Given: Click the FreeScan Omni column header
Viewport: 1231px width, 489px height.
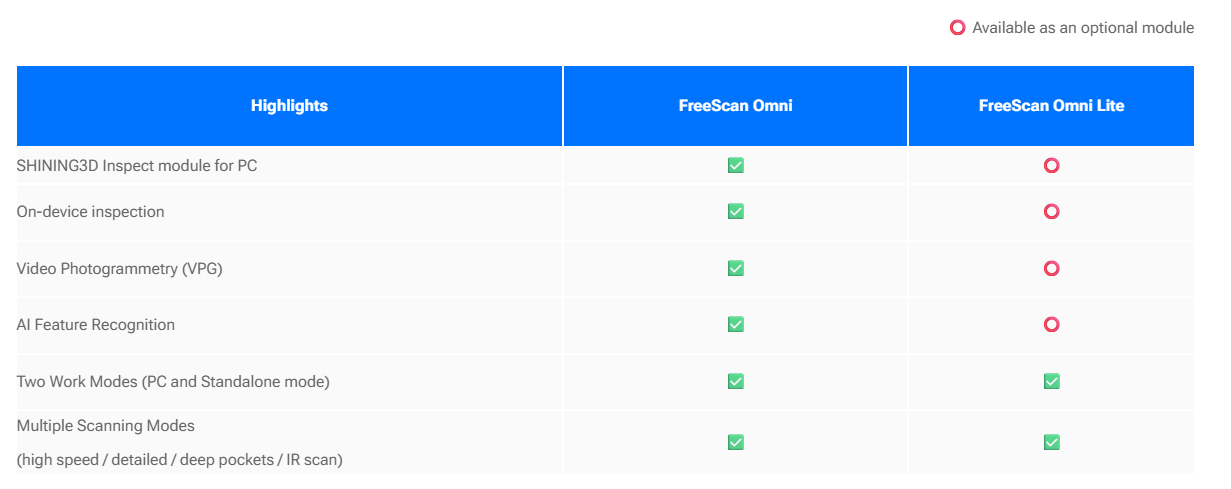Looking at the screenshot, I should [735, 106].
